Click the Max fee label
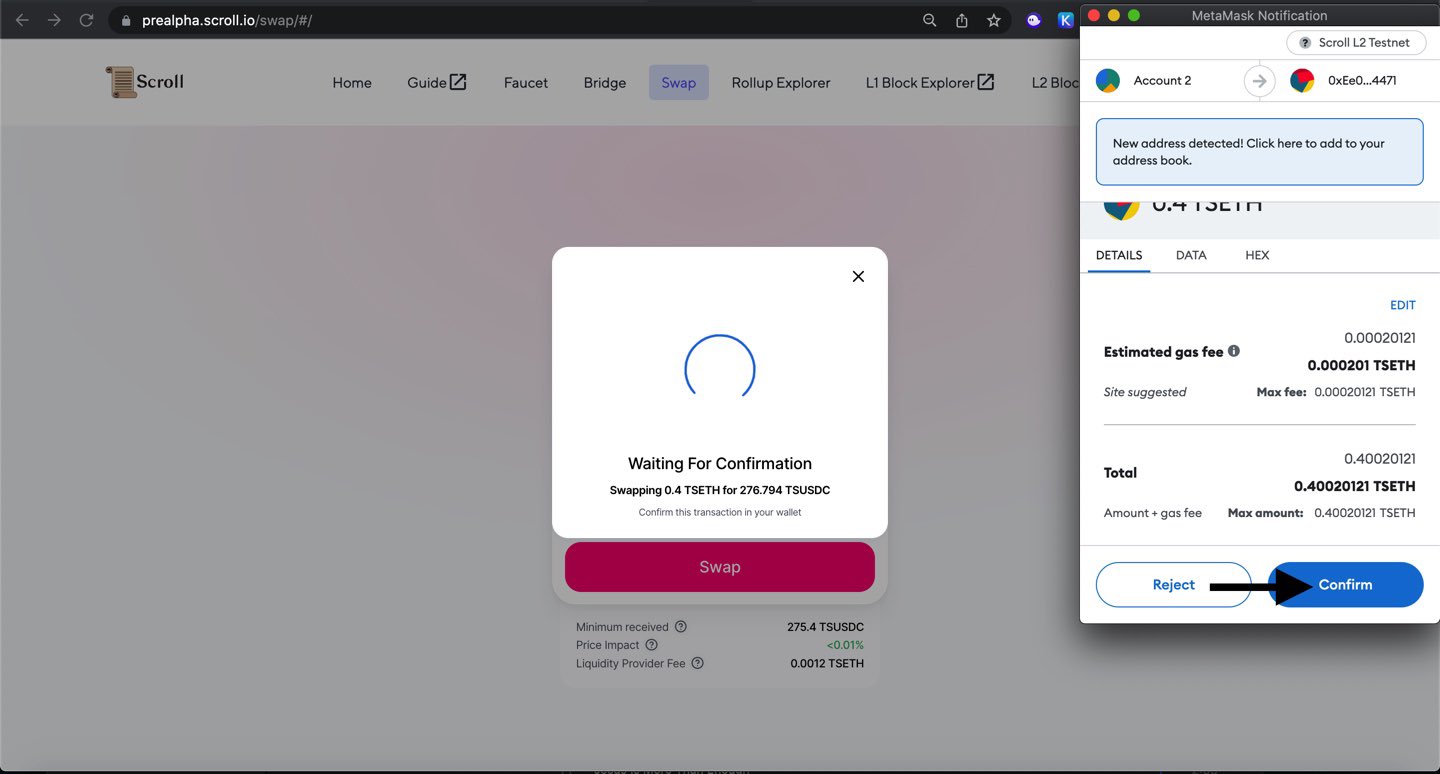The height and width of the screenshot is (774, 1440). pos(1282,392)
